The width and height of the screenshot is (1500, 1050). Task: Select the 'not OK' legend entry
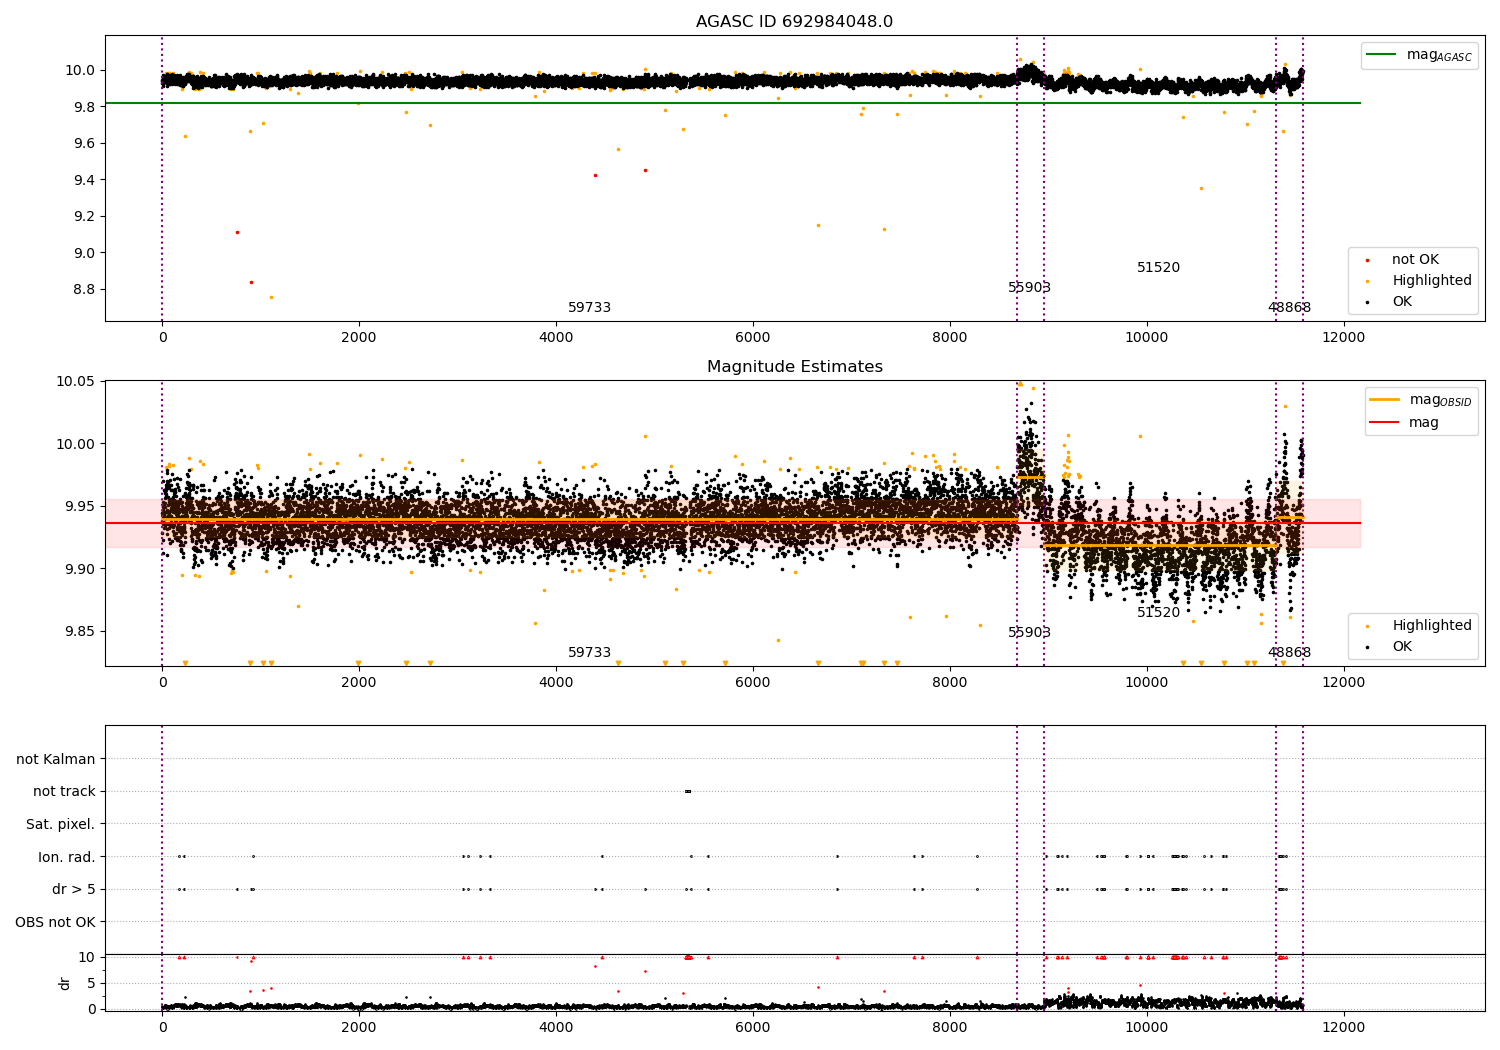pos(1415,260)
